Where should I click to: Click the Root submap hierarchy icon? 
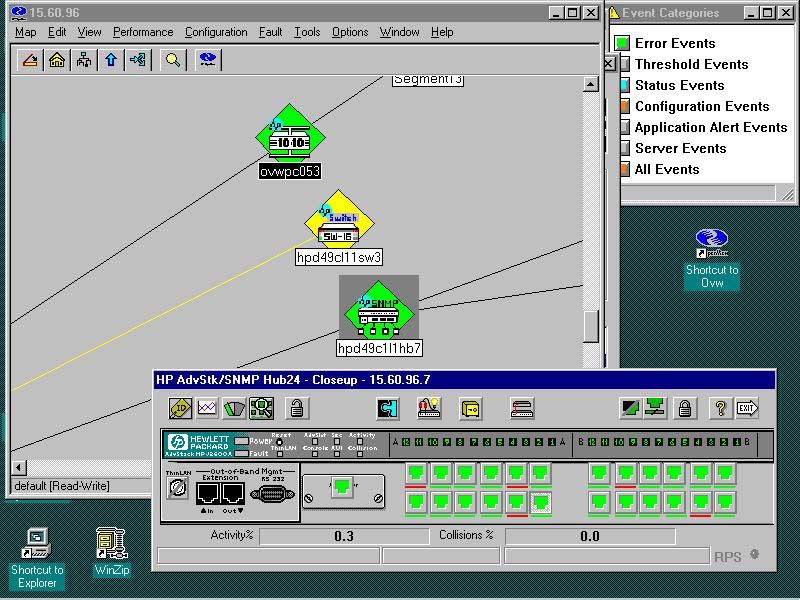coord(84,60)
